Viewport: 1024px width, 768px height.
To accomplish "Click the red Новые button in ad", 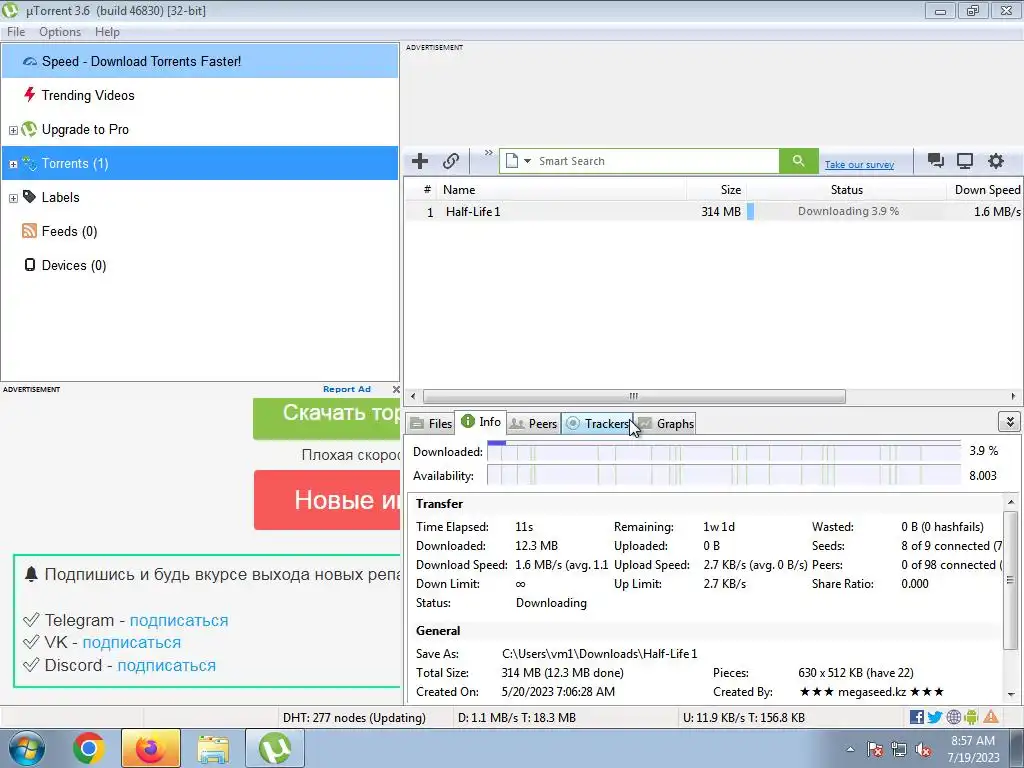I will pyautogui.click(x=327, y=500).
